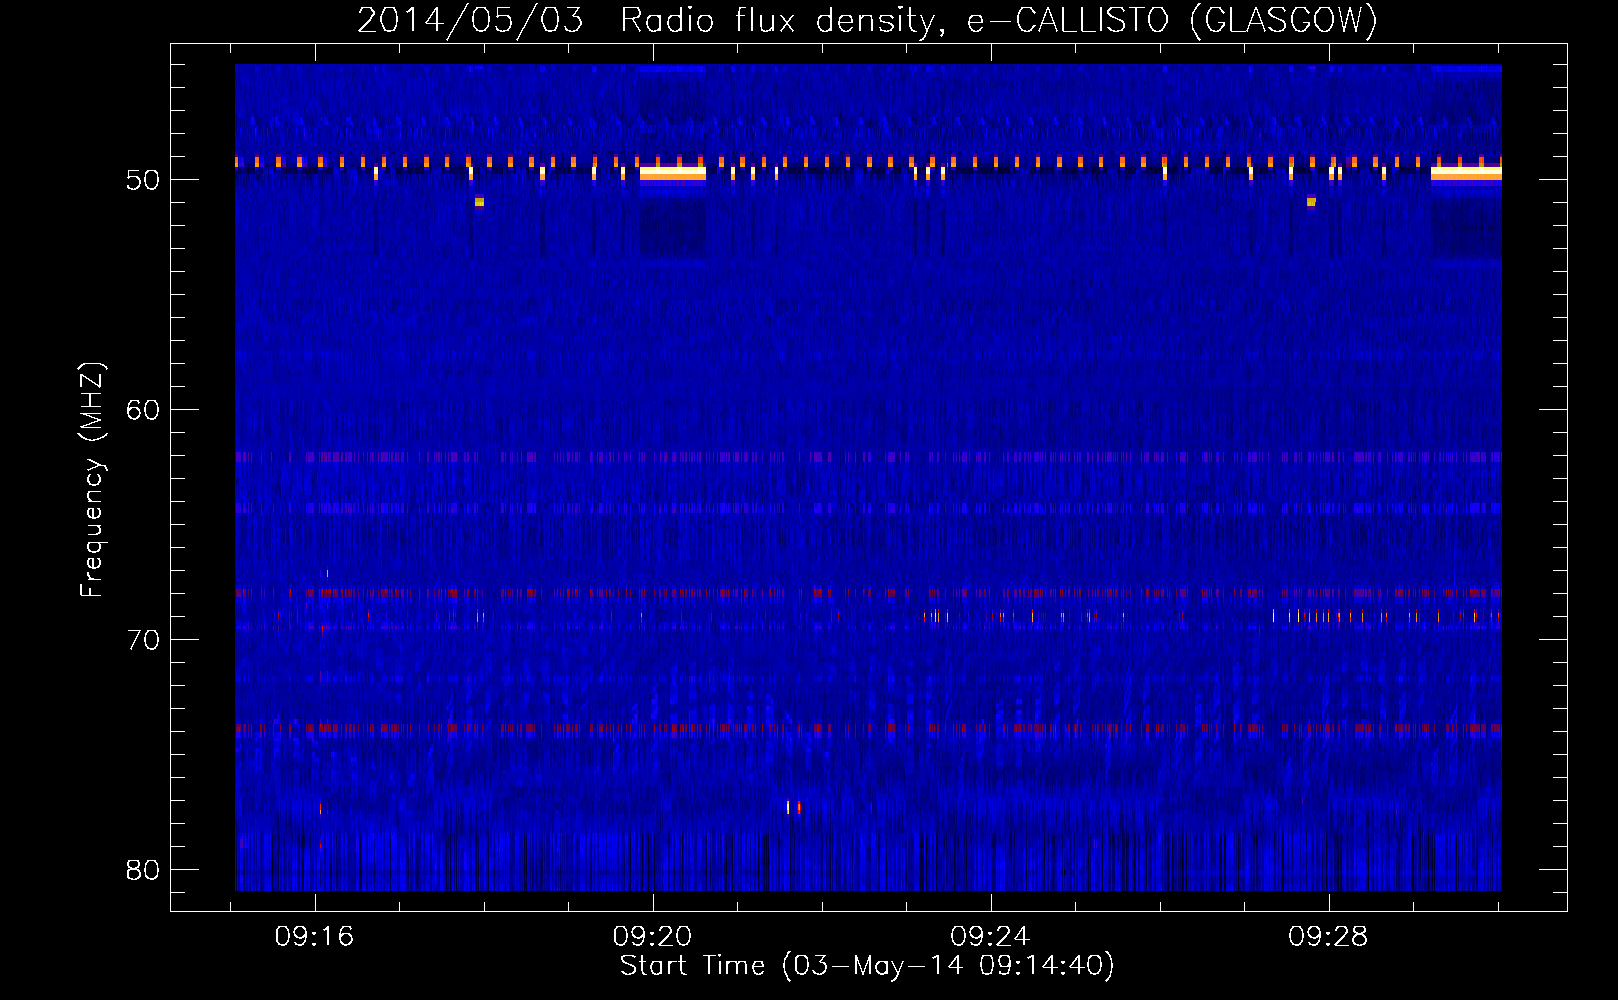This screenshot has height=1000, width=1618.
Task: Click the white-red spike near 77 MHz around 09:21
Action: (793, 807)
